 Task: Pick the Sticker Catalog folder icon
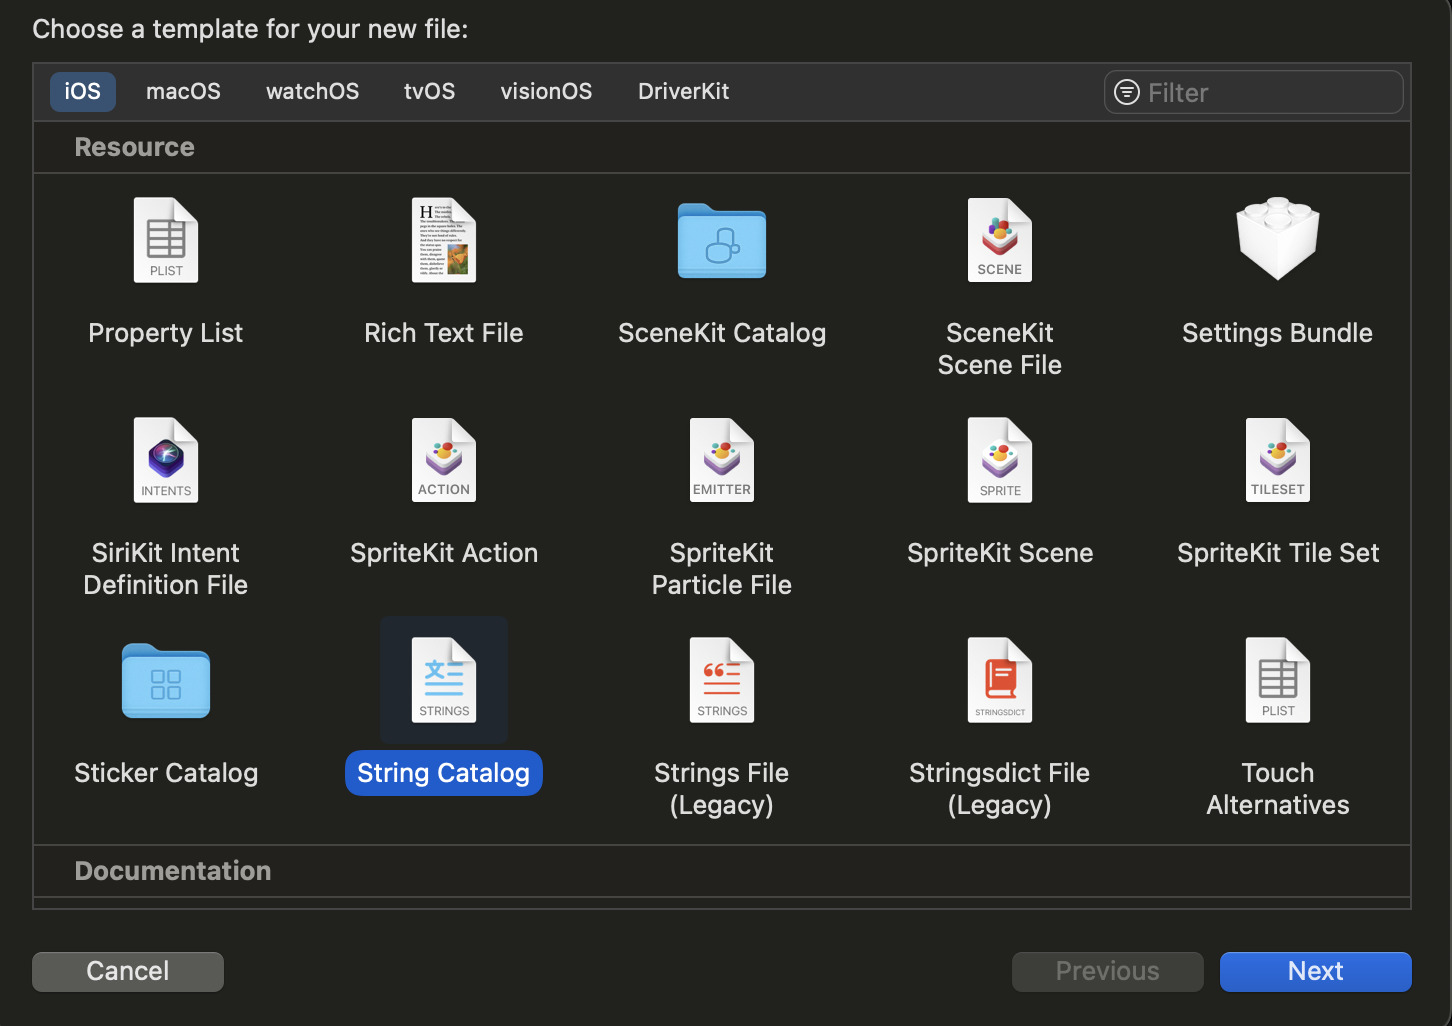coord(166,681)
